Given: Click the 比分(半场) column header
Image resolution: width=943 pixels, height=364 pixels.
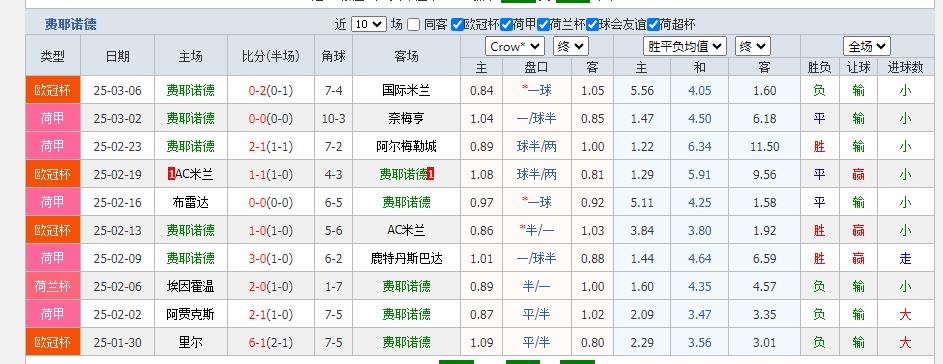Looking at the screenshot, I should [x=271, y=56].
